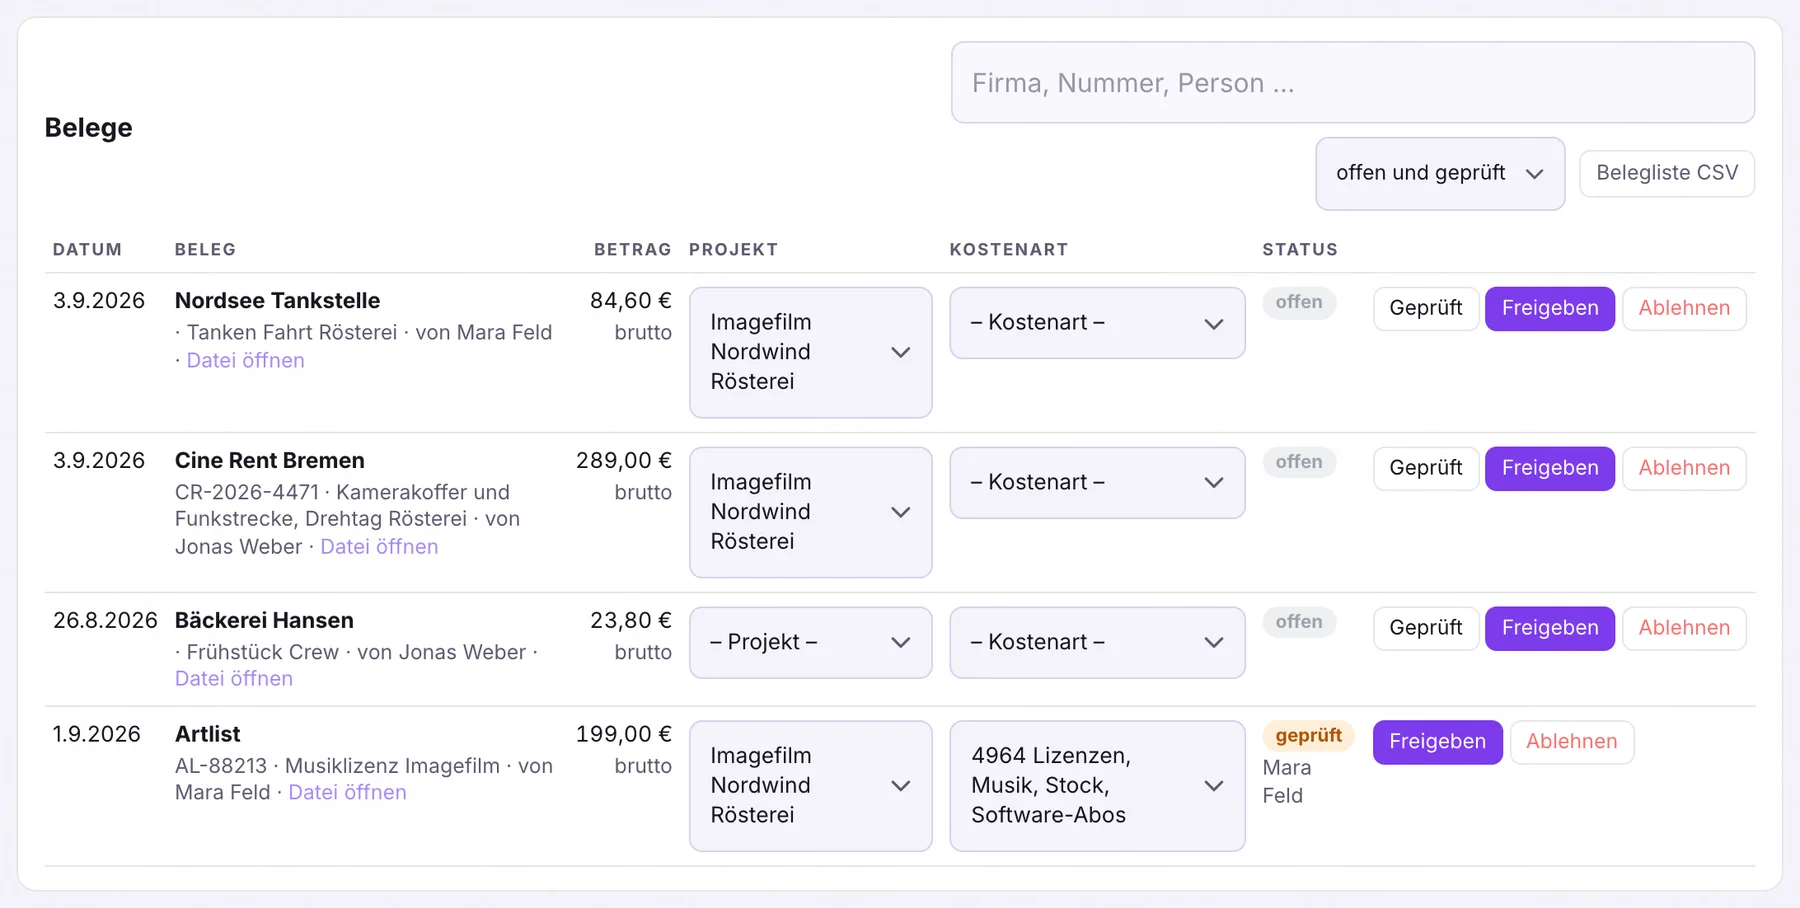Open Kostenart dropdown for Nordsee Tankstelle row

click(1097, 323)
